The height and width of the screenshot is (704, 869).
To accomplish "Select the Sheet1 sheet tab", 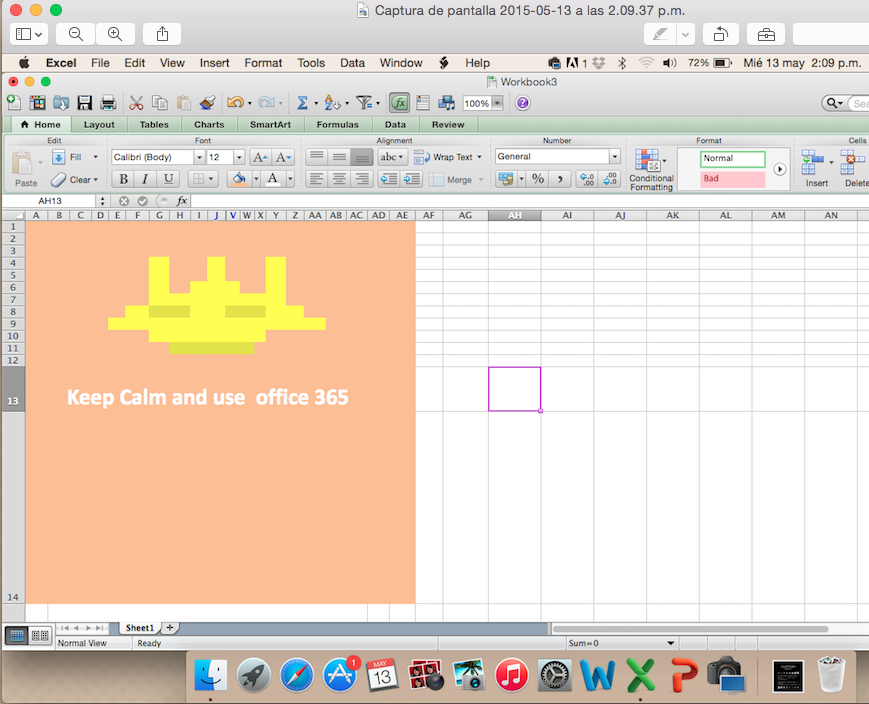I will 140,628.
